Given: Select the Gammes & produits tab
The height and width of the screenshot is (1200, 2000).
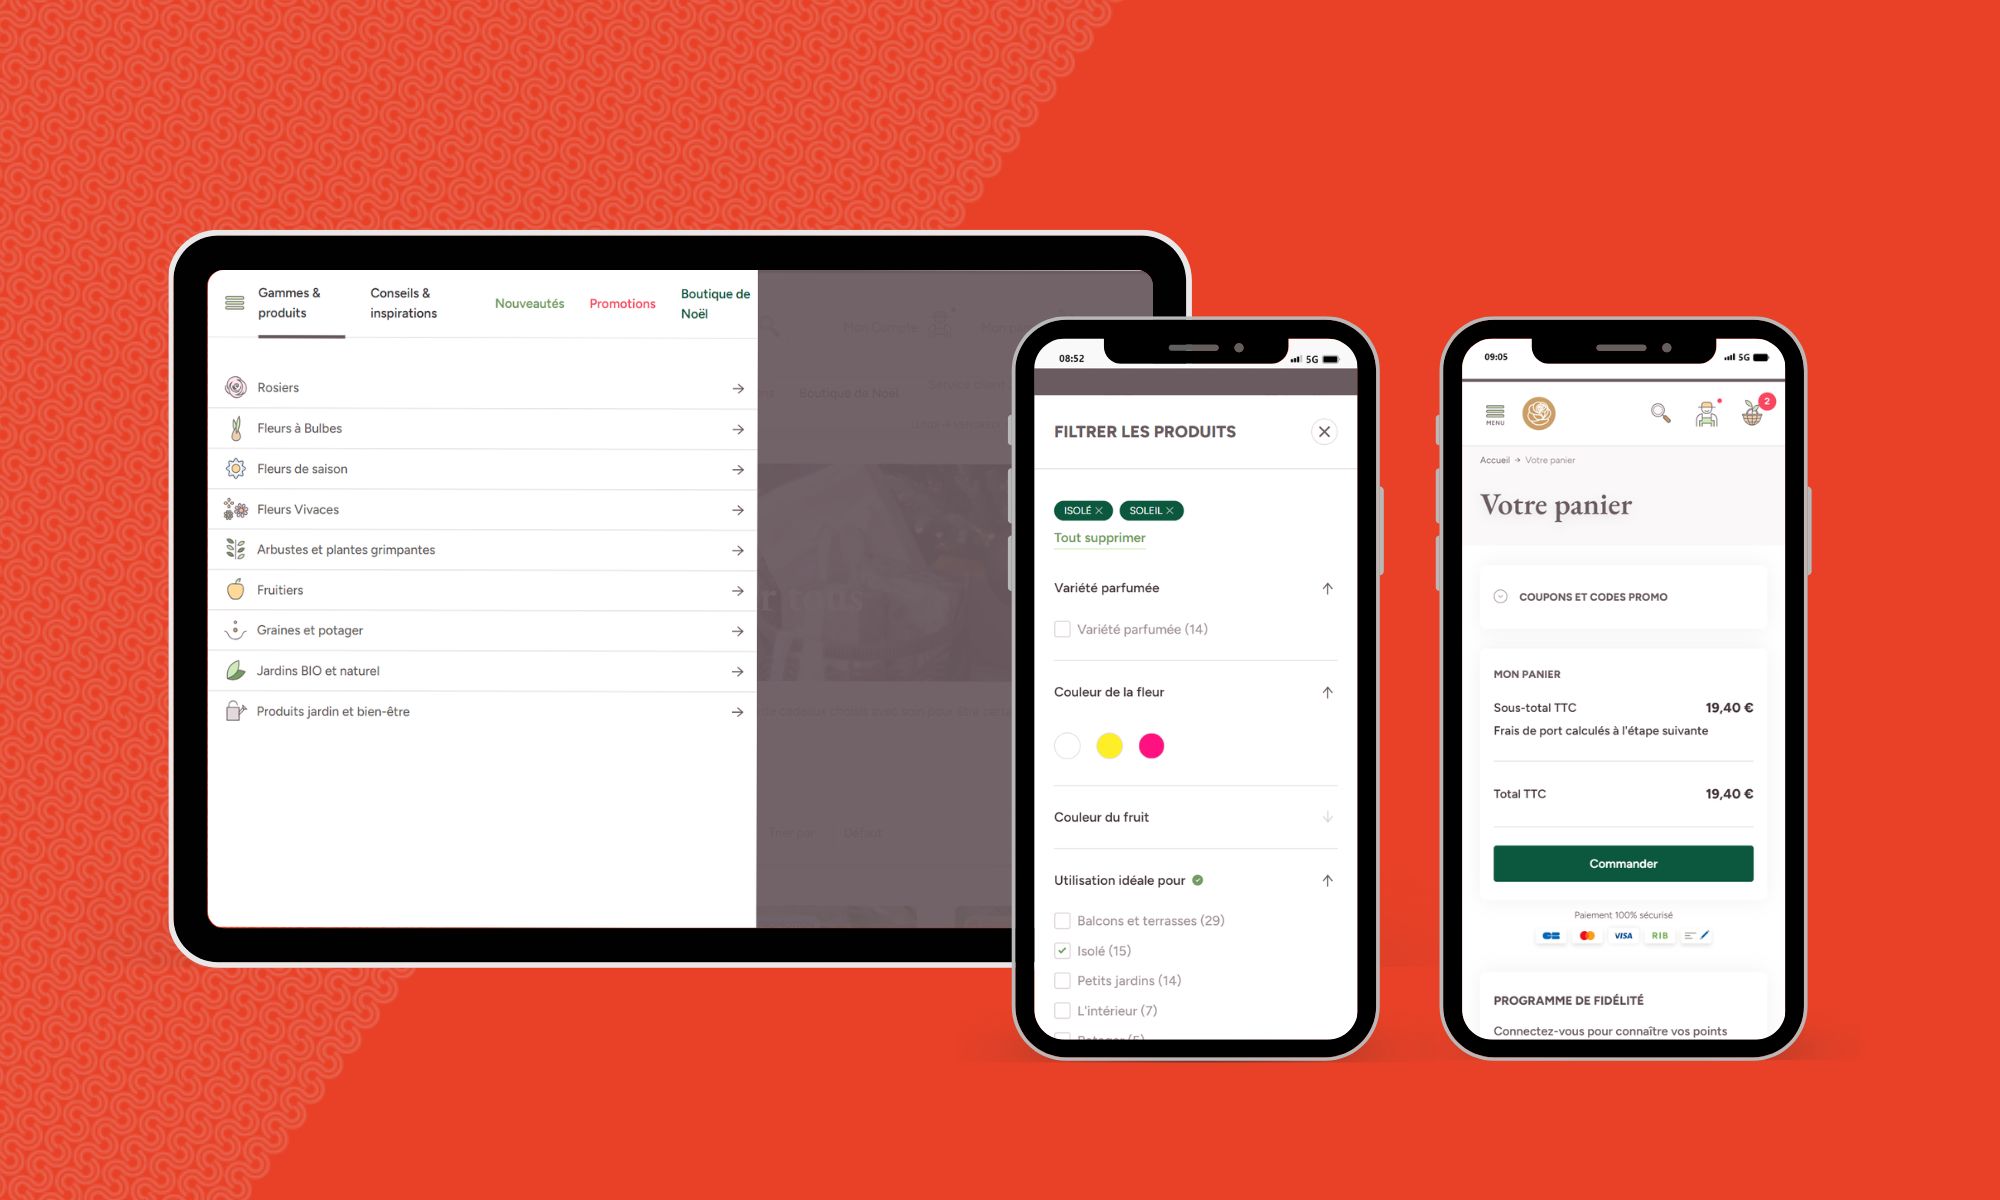Looking at the screenshot, I should (287, 303).
